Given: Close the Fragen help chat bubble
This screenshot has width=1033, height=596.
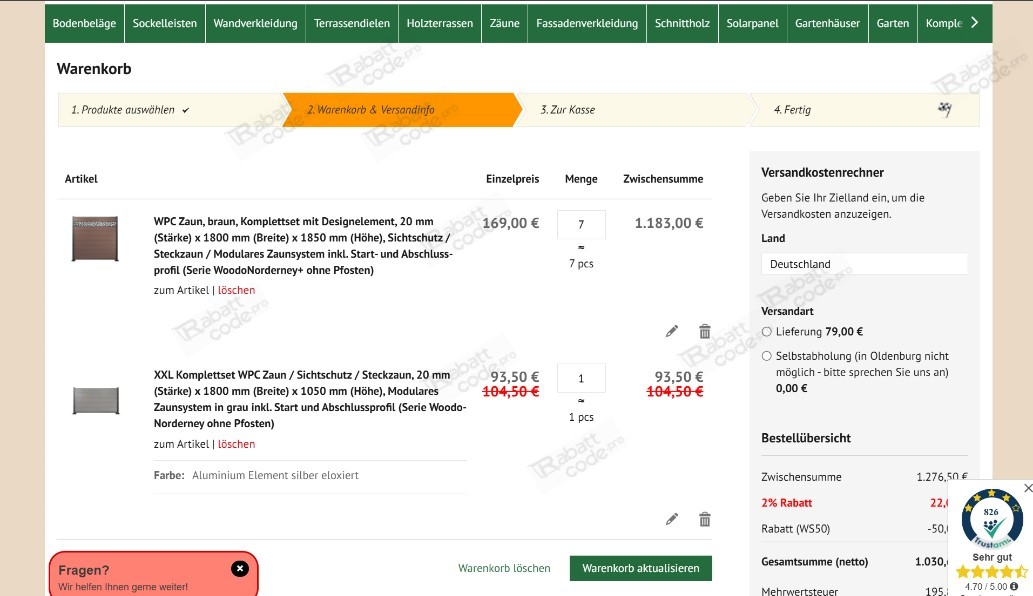Looking at the screenshot, I should [x=240, y=568].
